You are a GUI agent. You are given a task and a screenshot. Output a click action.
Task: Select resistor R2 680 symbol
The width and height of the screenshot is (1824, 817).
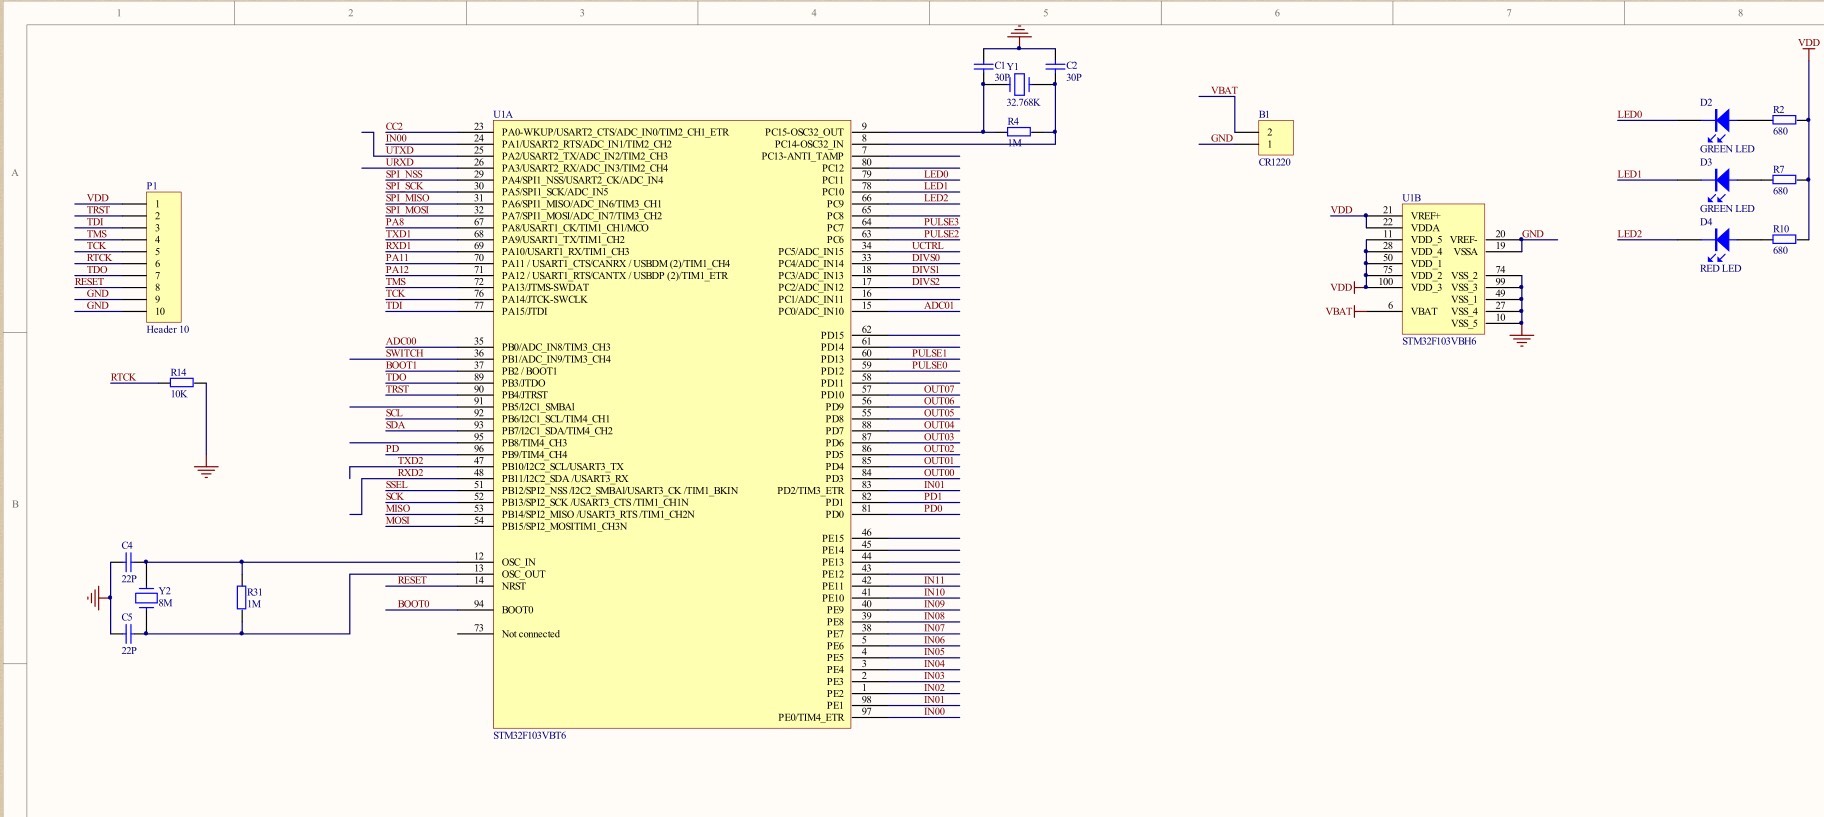pyautogui.click(x=1783, y=120)
